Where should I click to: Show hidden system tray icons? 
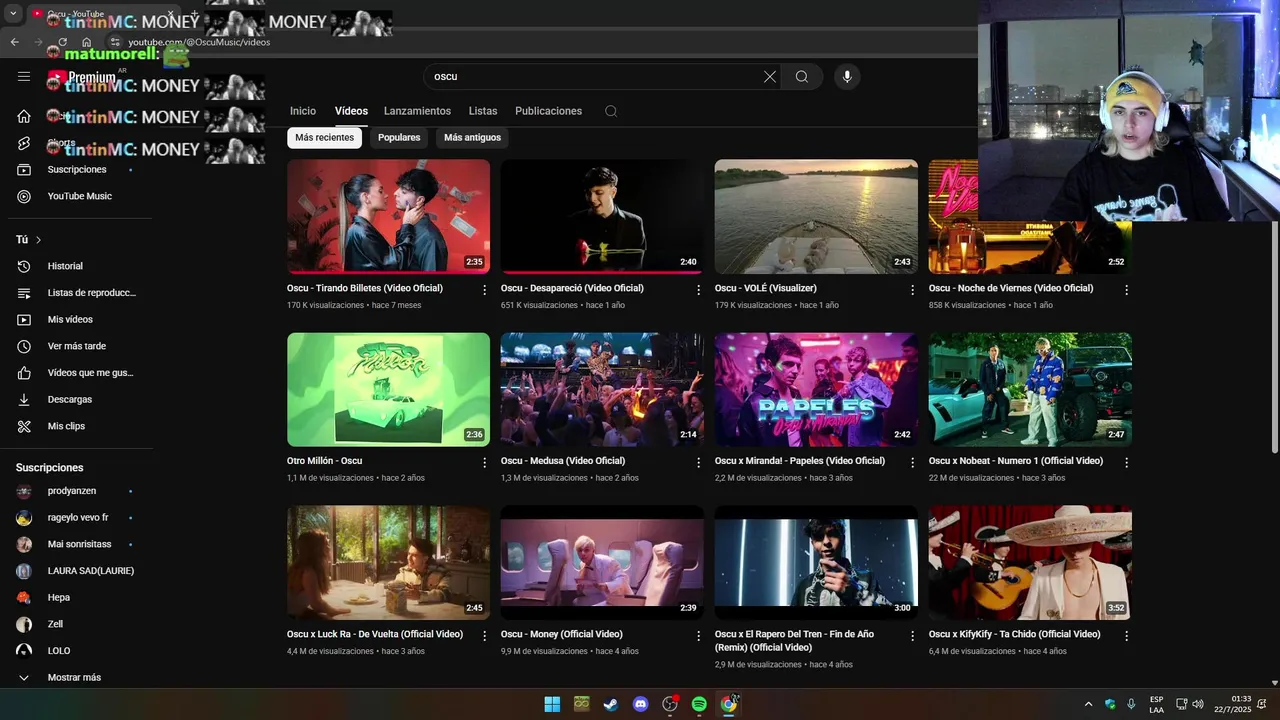tap(1088, 704)
